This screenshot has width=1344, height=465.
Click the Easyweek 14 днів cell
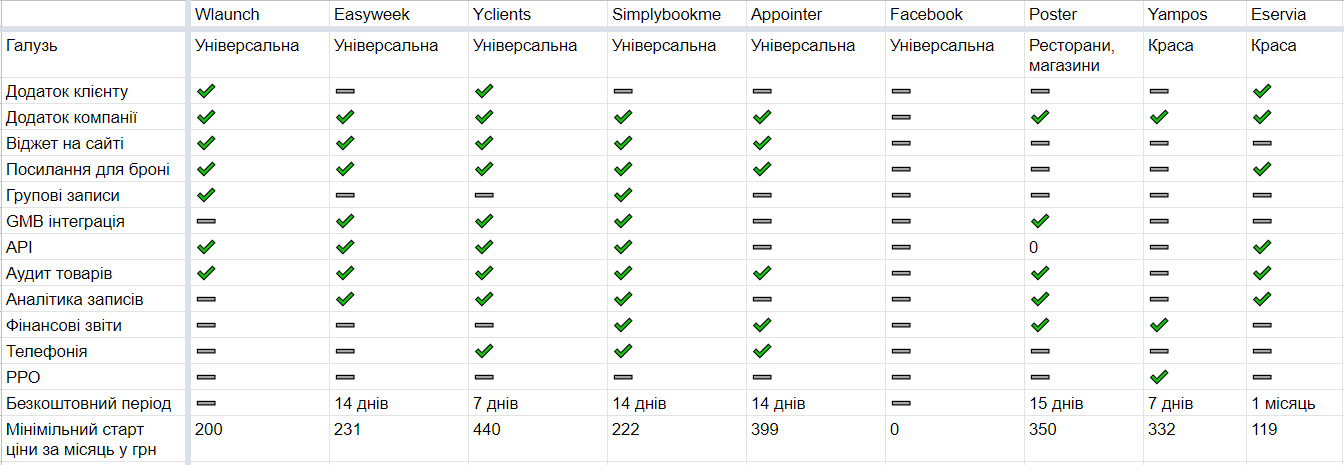399,403
